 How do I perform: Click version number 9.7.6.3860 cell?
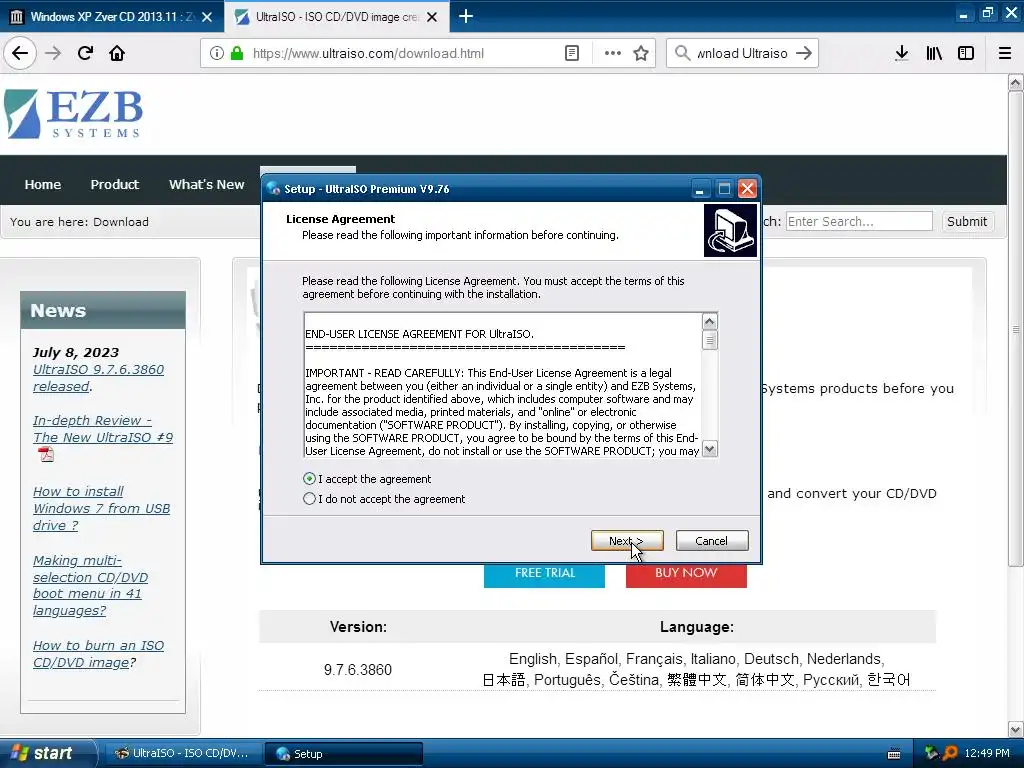[x=358, y=669]
